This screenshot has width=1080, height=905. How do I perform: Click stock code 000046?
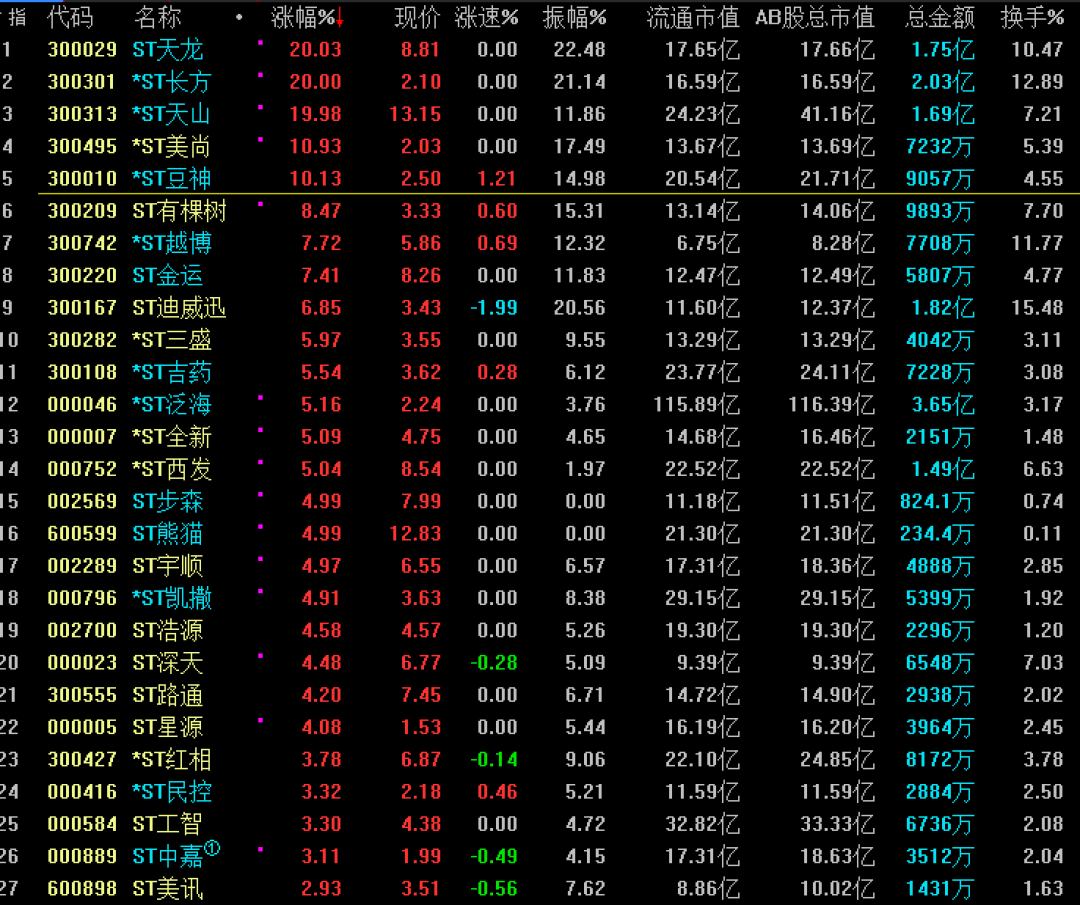coord(82,404)
